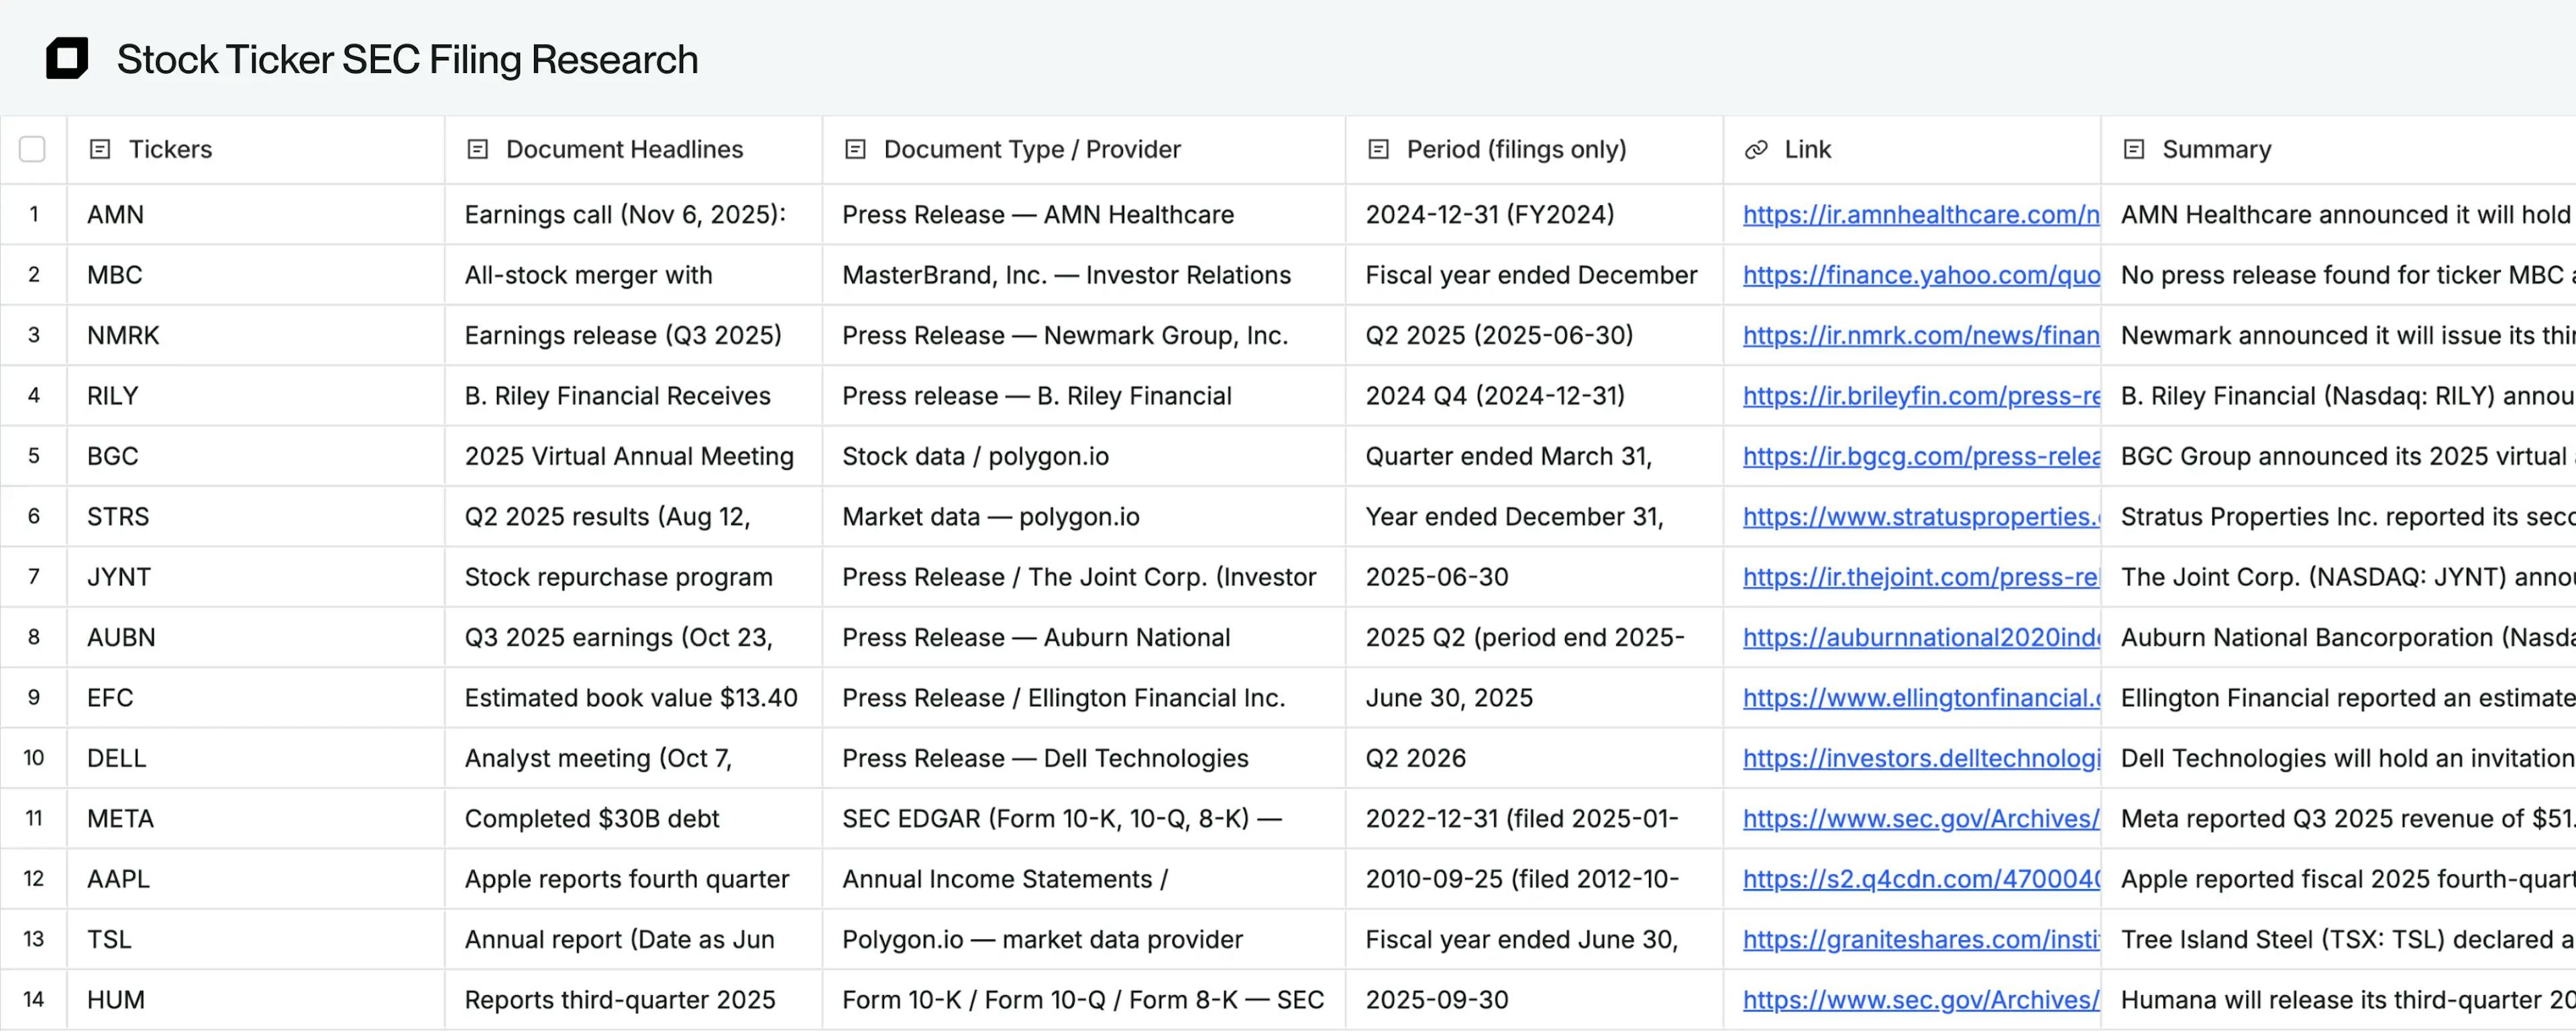This screenshot has height=1032, width=2576.
Task: Click the text icon beside Summary header
Action: pyautogui.click(x=2134, y=149)
